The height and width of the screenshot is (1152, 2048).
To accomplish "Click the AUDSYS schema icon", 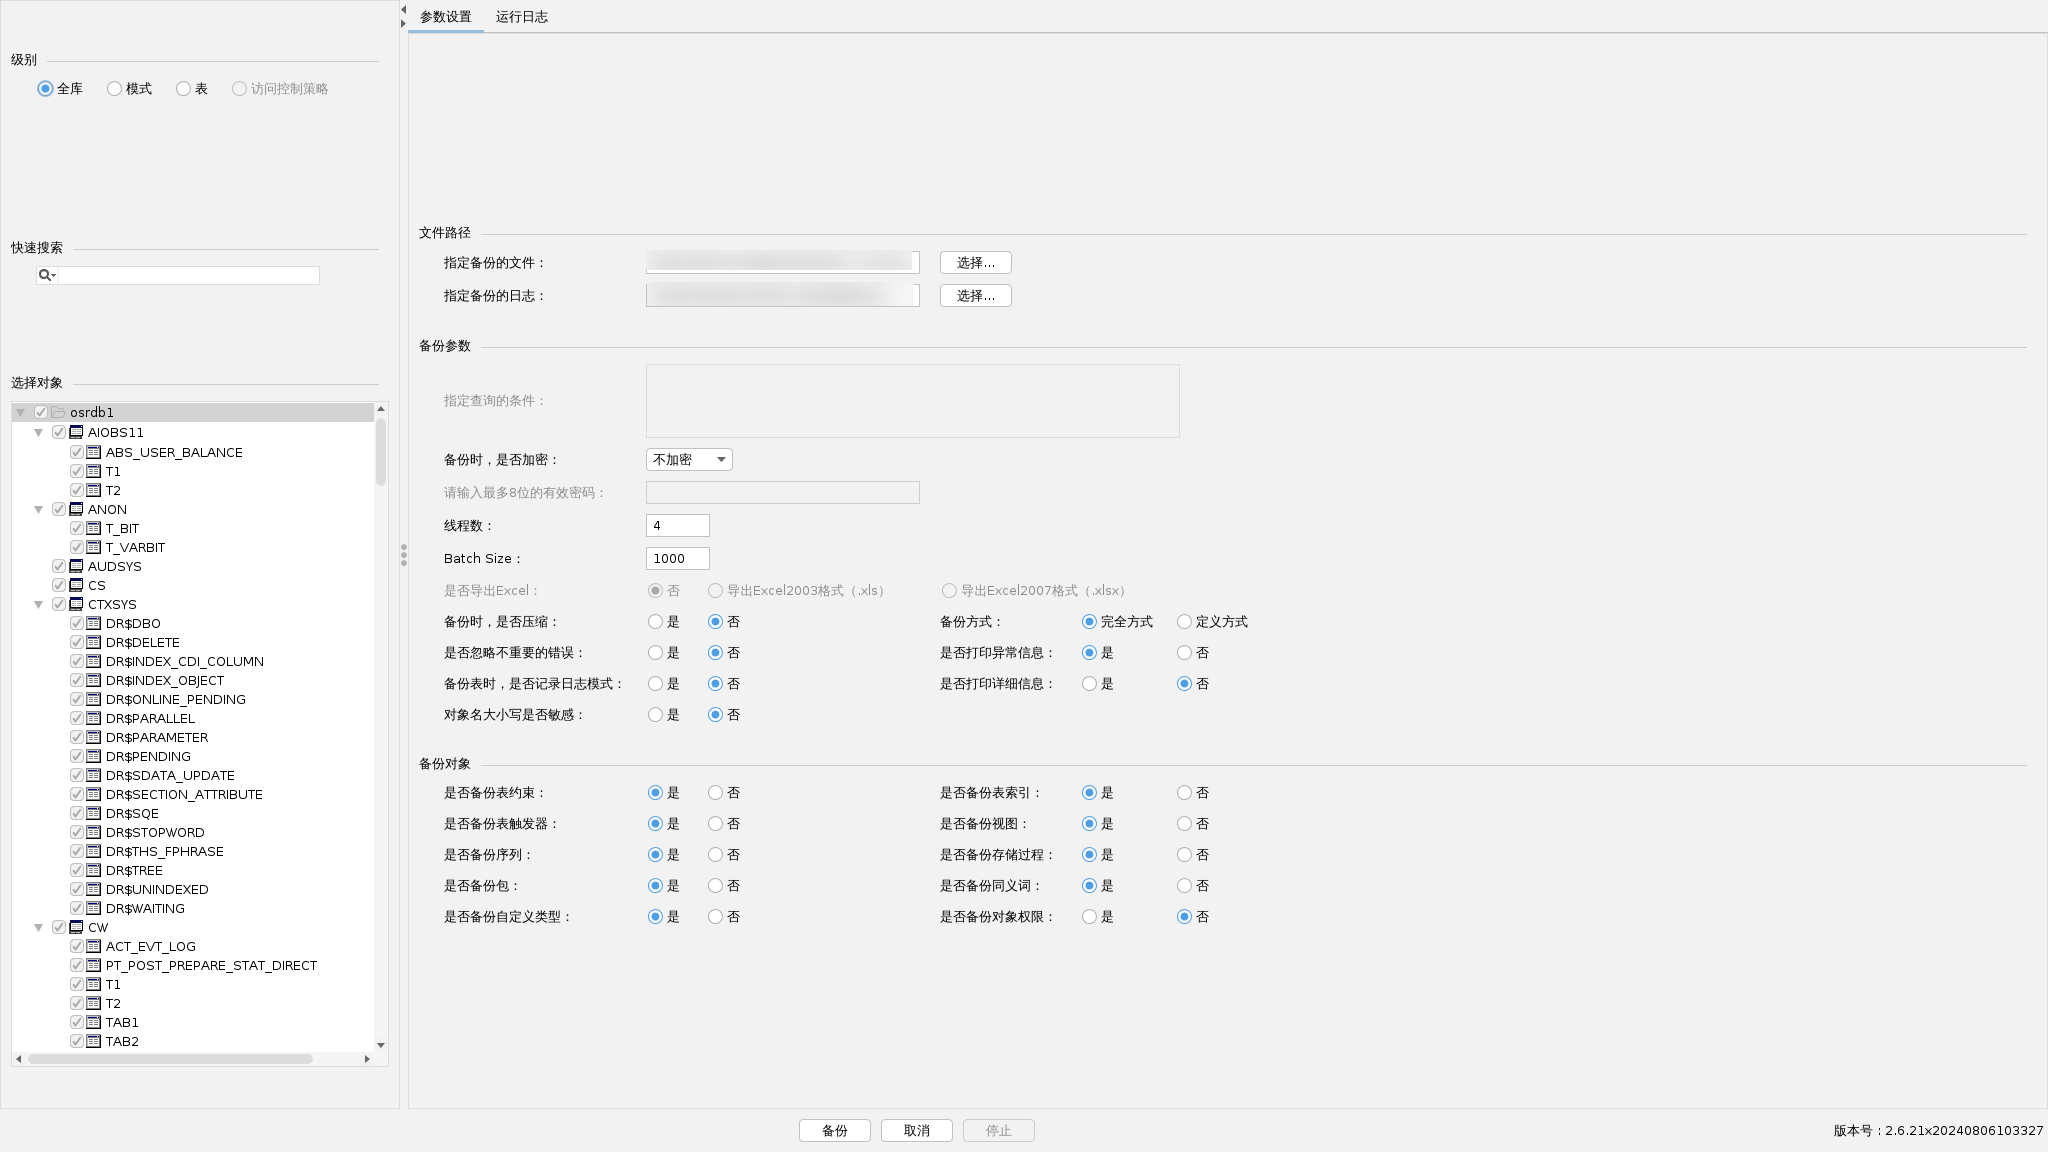I will [76, 566].
